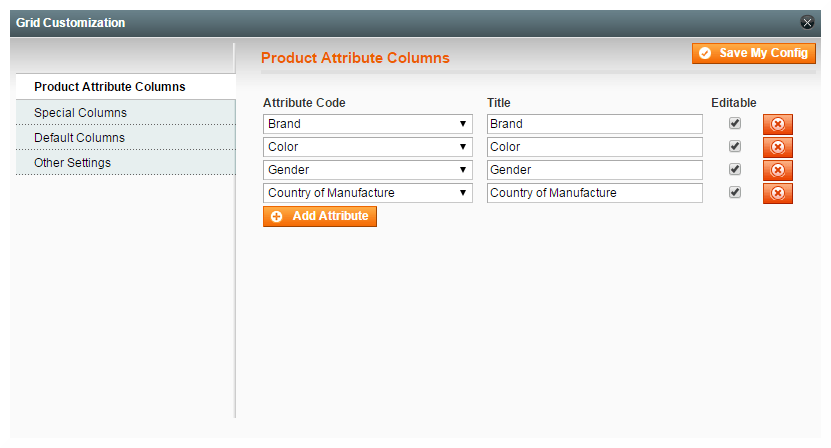The image size is (831, 448).
Task: Remove the Color attribute row
Action: point(777,147)
